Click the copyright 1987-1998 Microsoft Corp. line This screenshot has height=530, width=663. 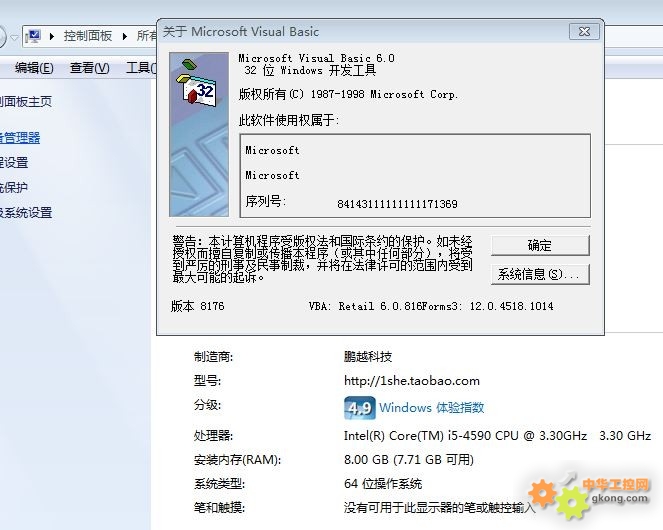(x=348, y=94)
